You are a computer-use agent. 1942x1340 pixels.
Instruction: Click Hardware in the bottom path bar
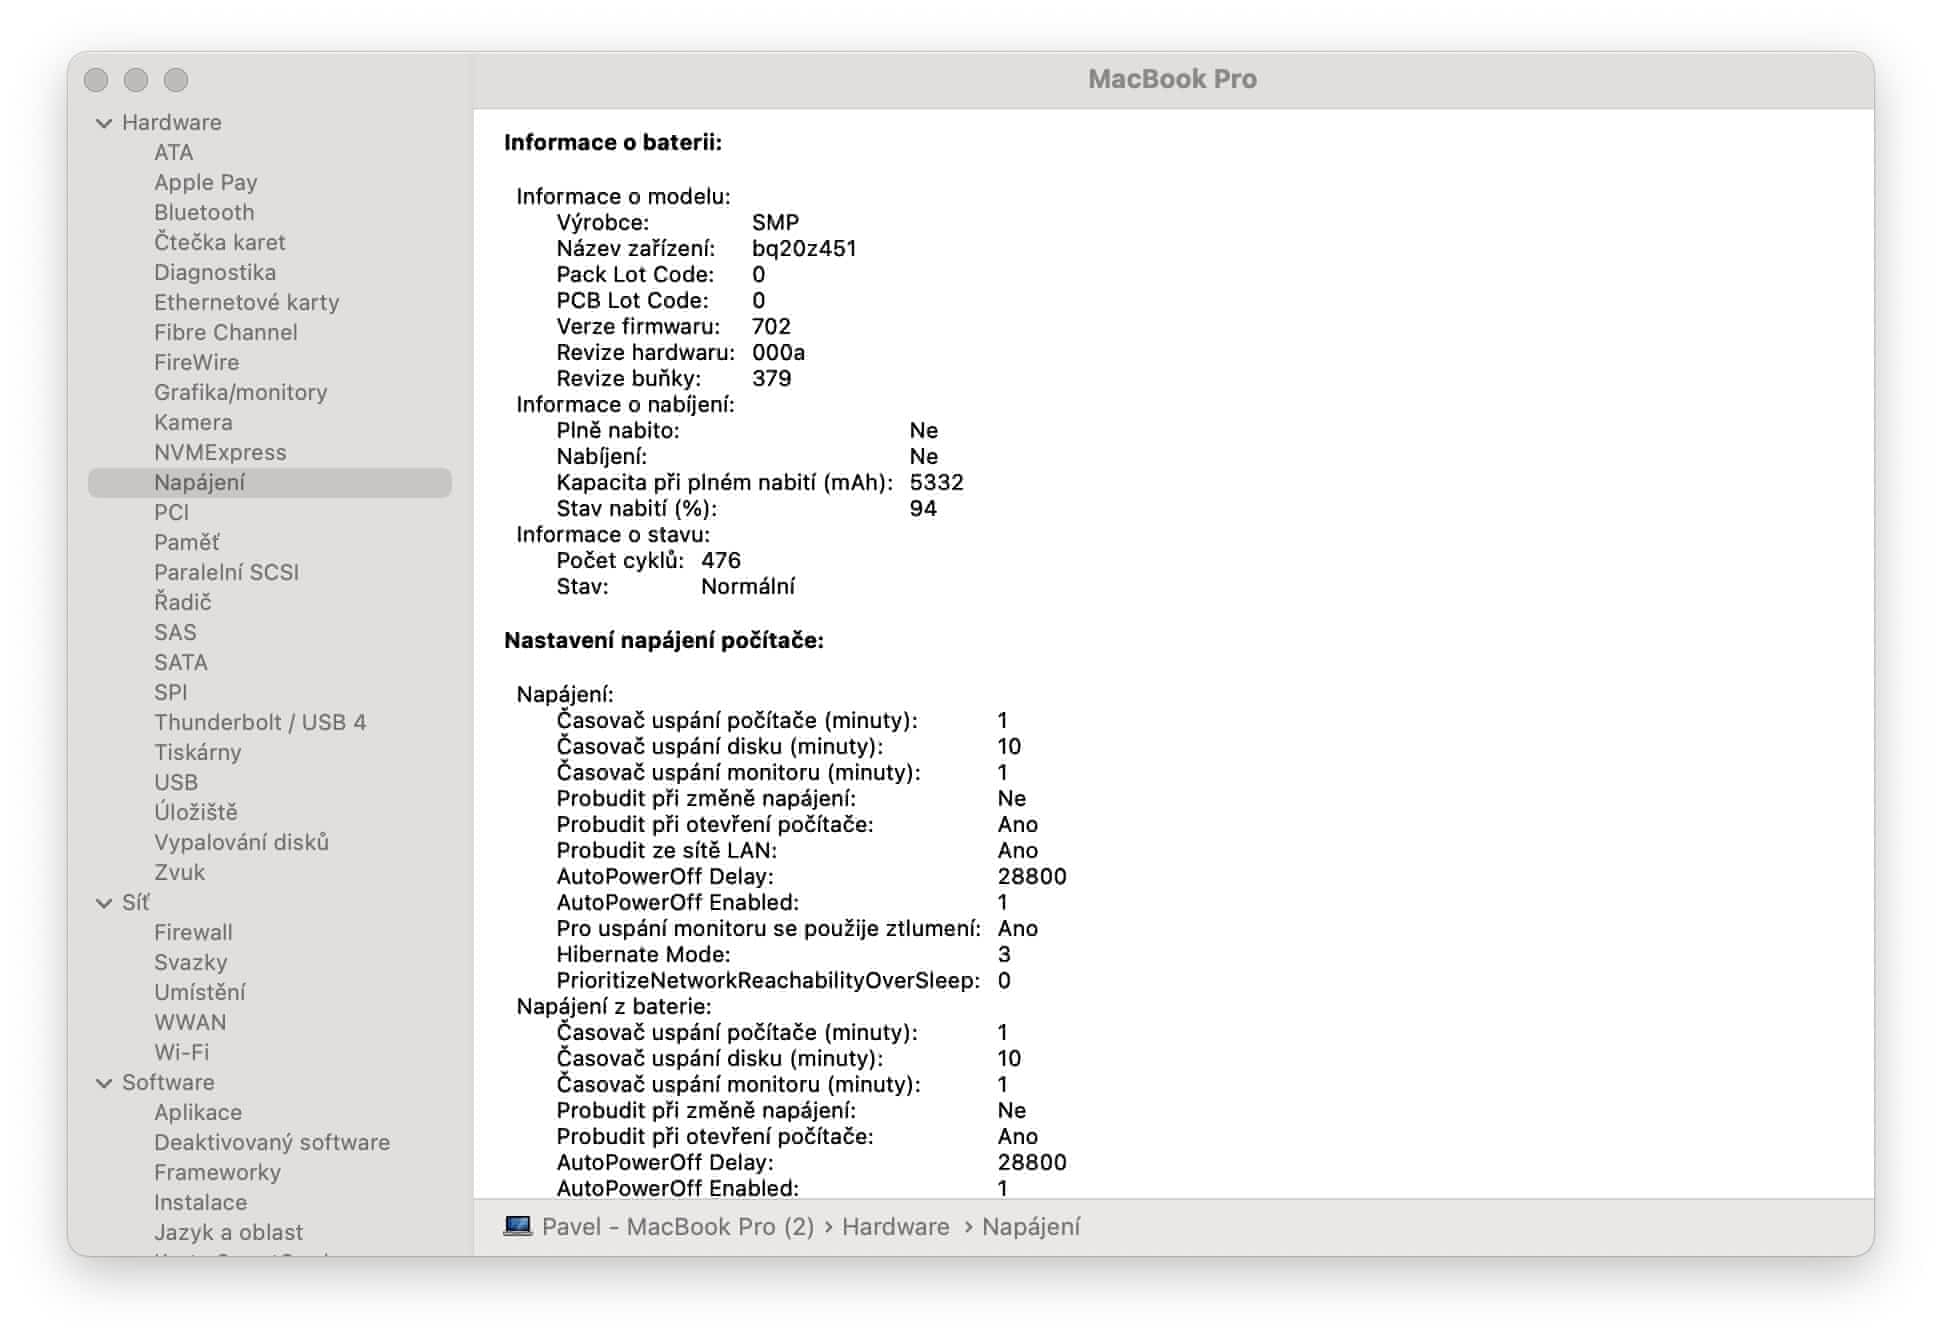click(x=895, y=1226)
